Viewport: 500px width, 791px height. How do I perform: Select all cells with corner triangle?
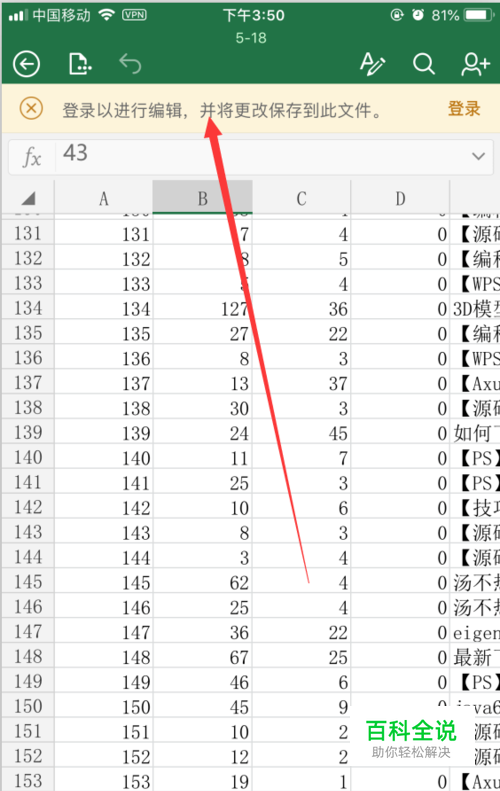28,198
